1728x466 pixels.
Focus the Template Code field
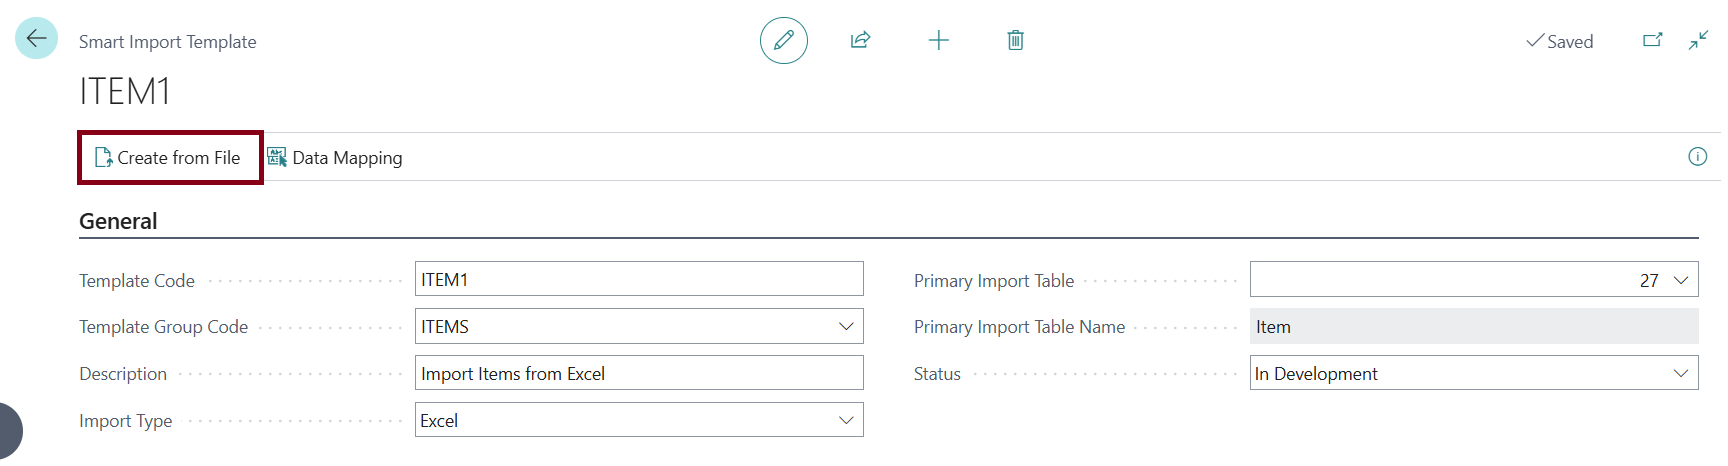click(x=639, y=279)
